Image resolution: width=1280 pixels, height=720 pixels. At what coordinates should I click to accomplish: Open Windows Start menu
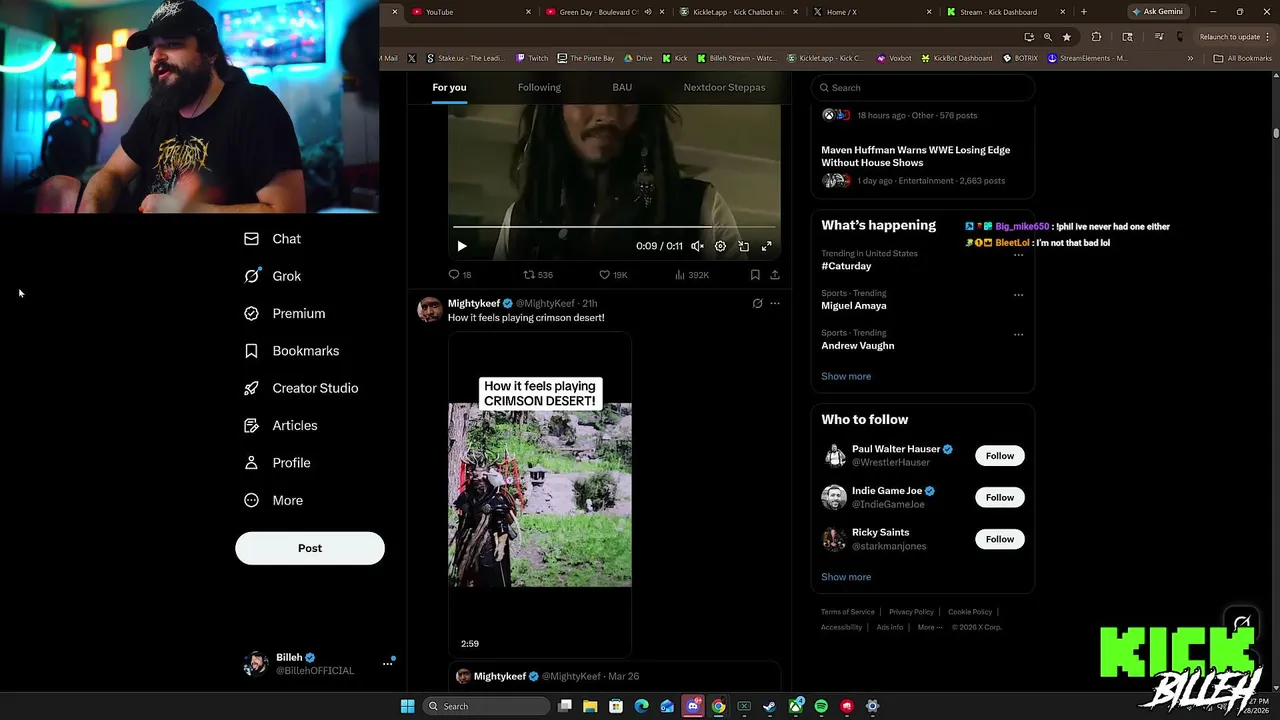[407, 706]
